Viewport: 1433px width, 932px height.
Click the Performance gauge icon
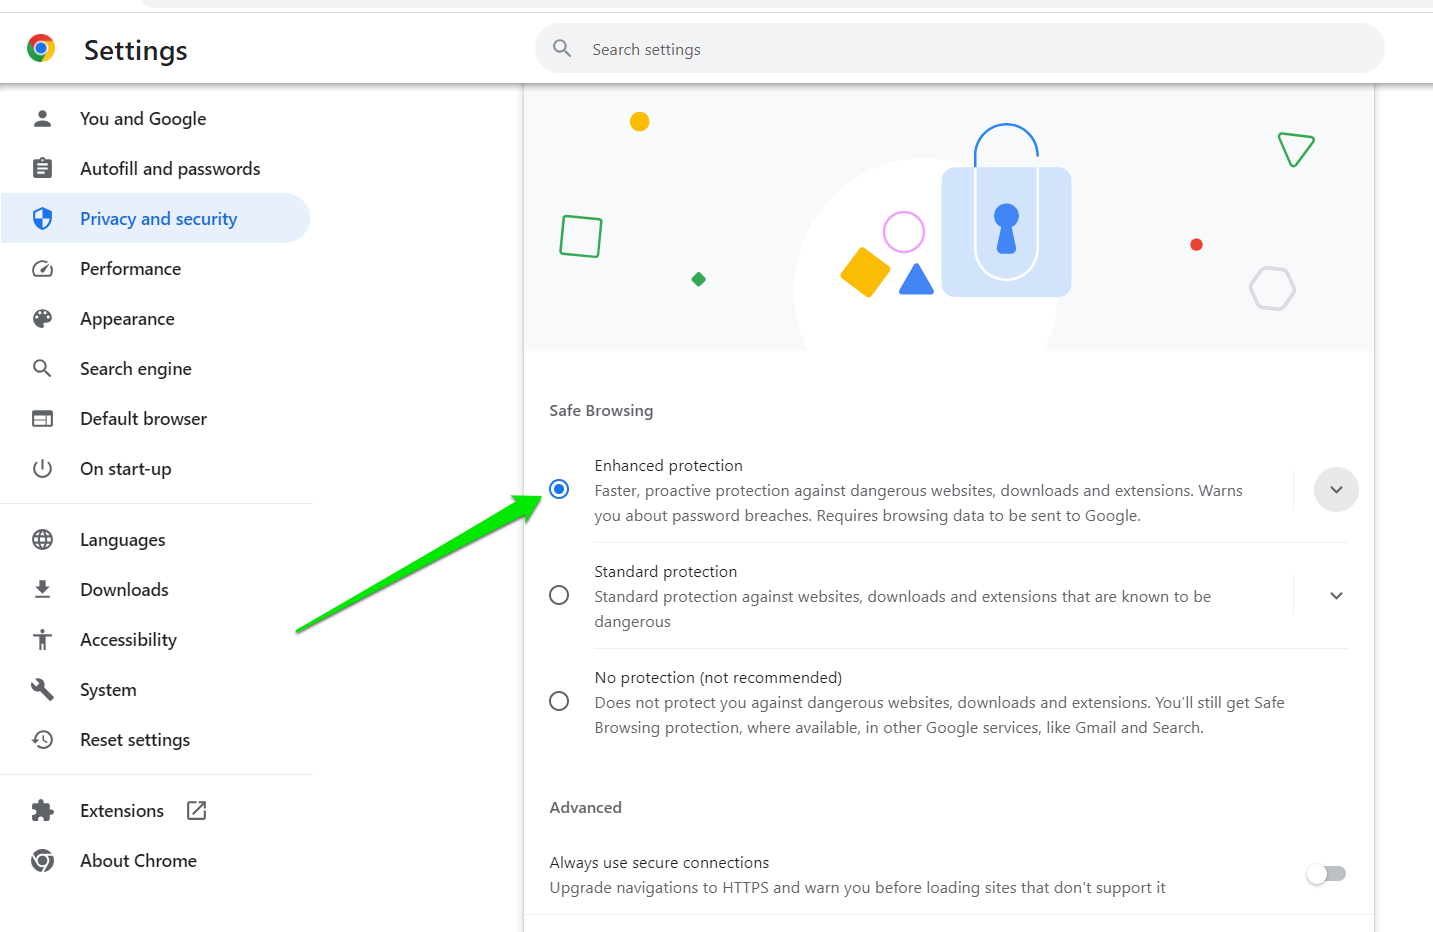42,269
